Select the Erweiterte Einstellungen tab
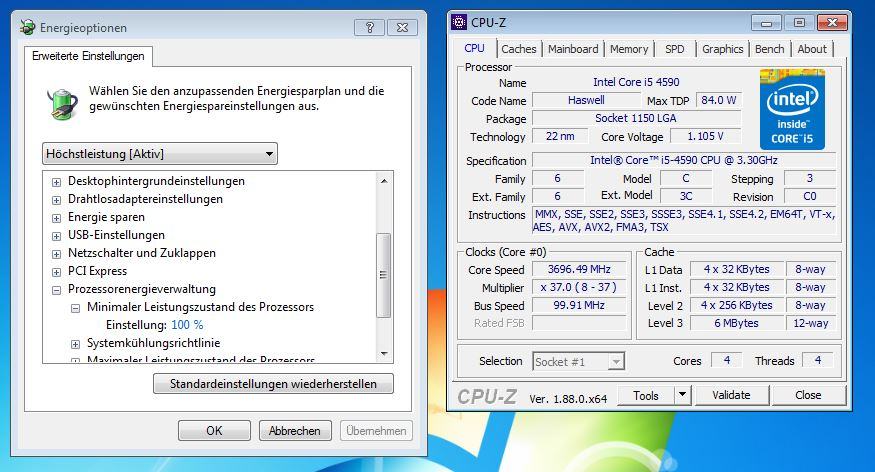 click(88, 56)
